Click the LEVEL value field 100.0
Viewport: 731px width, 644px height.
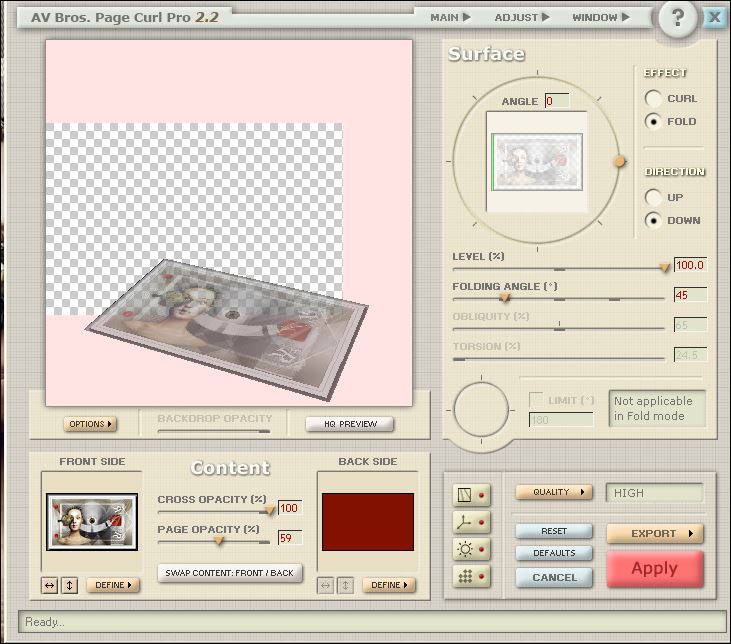690,265
